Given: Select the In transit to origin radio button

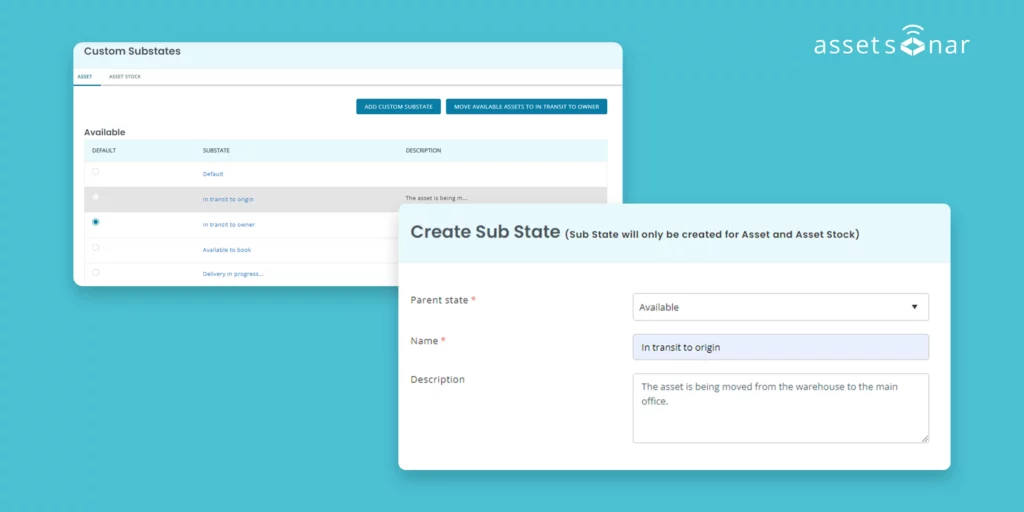Looking at the screenshot, I should pyautogui.click(x=96, y=197).
